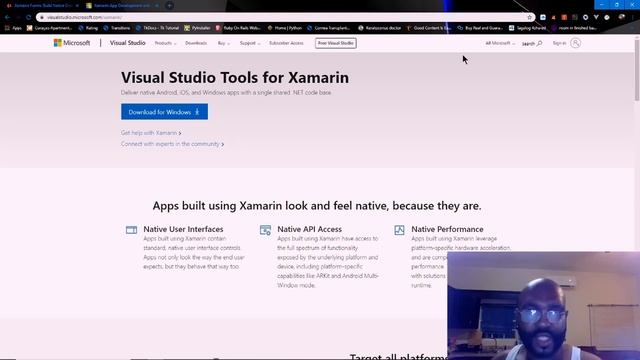The height and width of the screenshot is (360, 640).
Task: Switch to the second browser tab
Action: point(122,6)
